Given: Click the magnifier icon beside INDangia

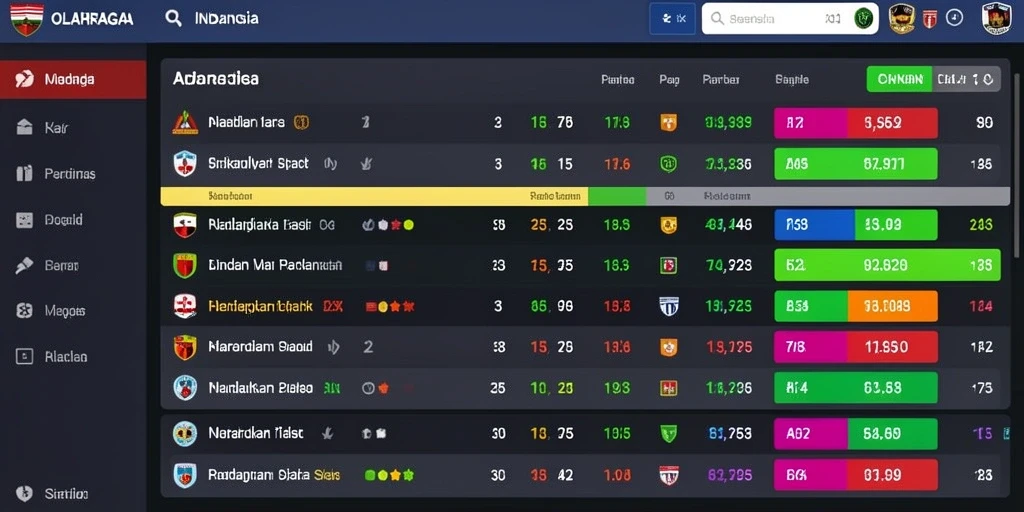Looking at the screenshot, I should click(x=173, y=18).
